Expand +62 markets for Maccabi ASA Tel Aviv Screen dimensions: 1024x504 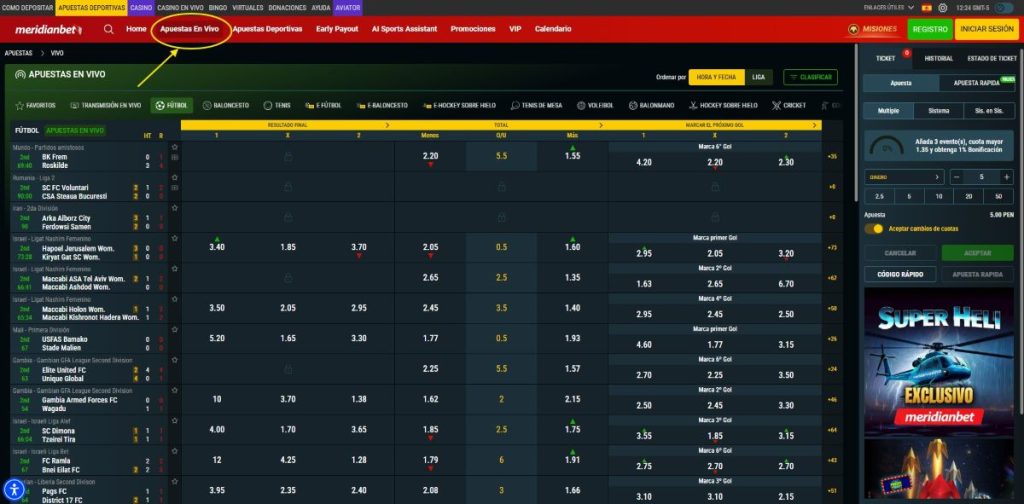coord(831,278)
